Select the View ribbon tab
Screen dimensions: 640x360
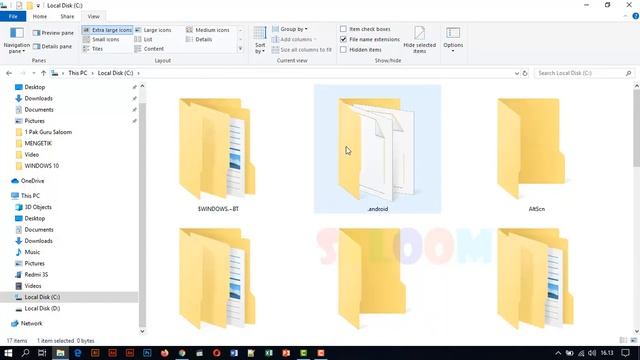[x=93, y=16]
